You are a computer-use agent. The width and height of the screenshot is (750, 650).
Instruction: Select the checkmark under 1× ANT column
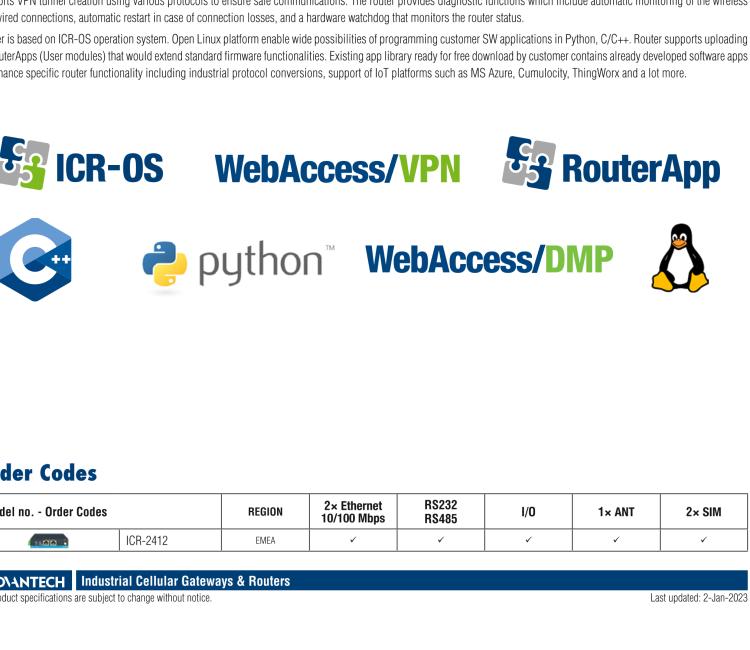(615, 539)
